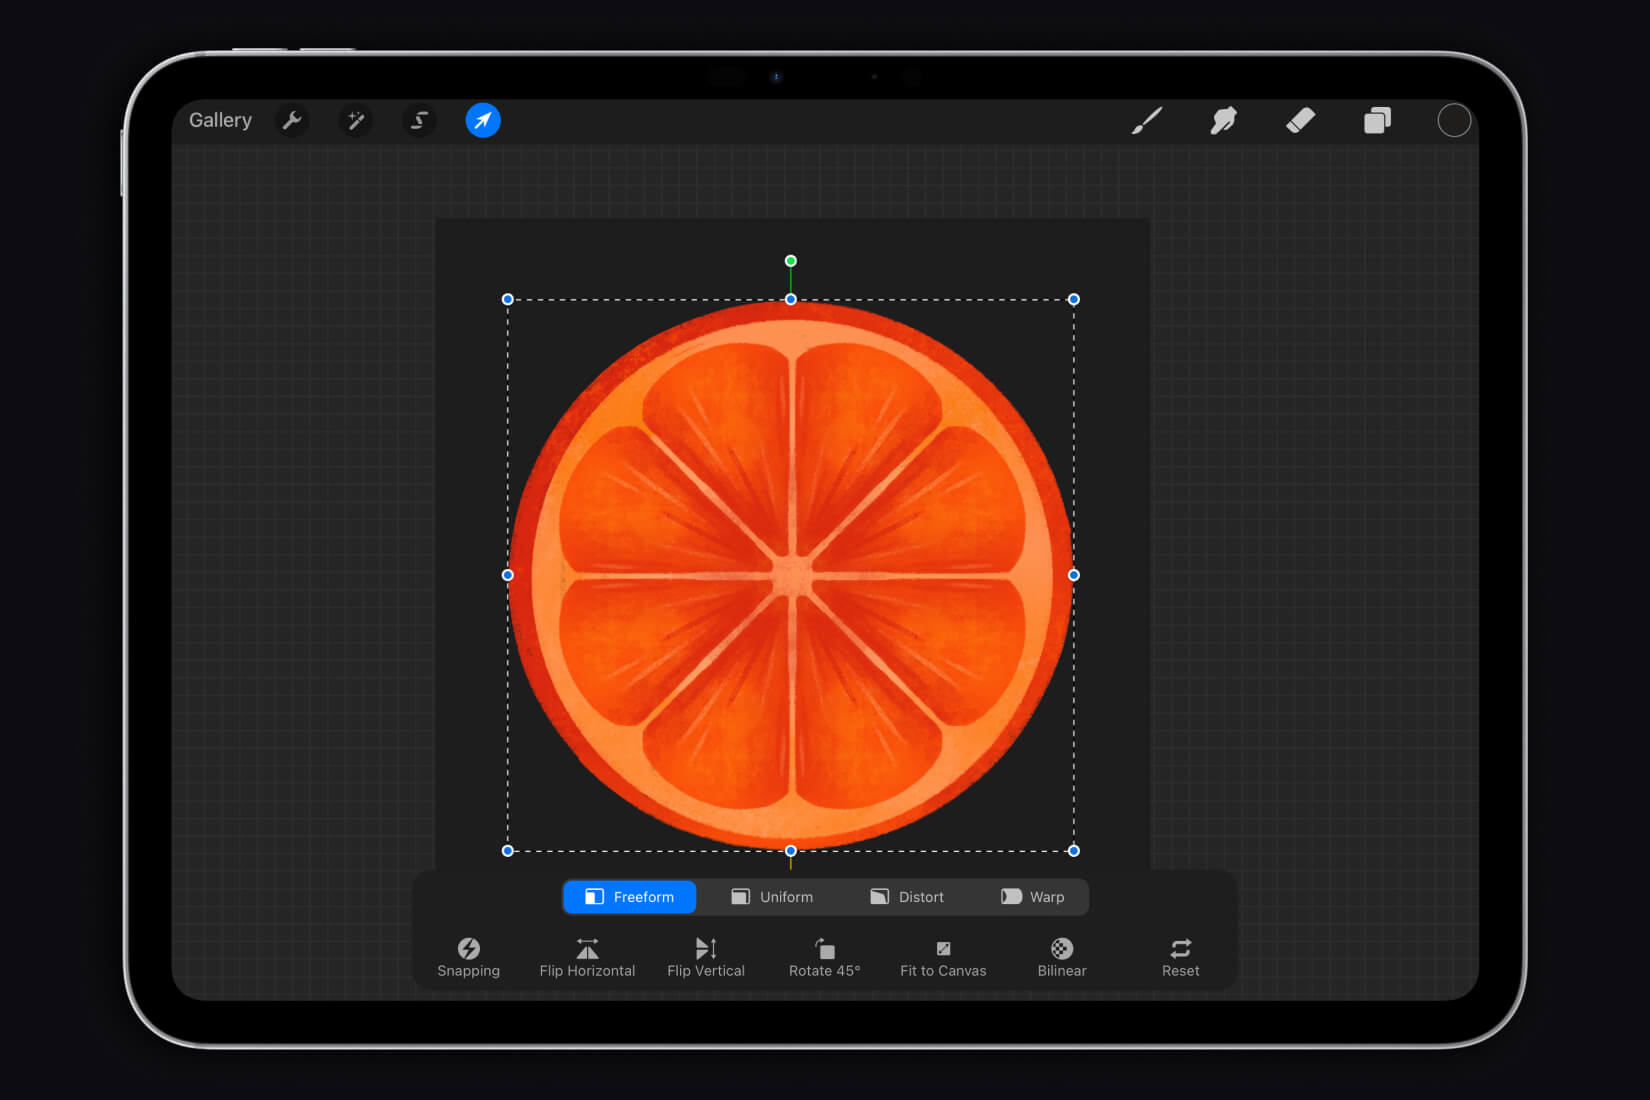Select the Eraser tool
This screenshot has height=1100, width=1650.
point(1300,121)
